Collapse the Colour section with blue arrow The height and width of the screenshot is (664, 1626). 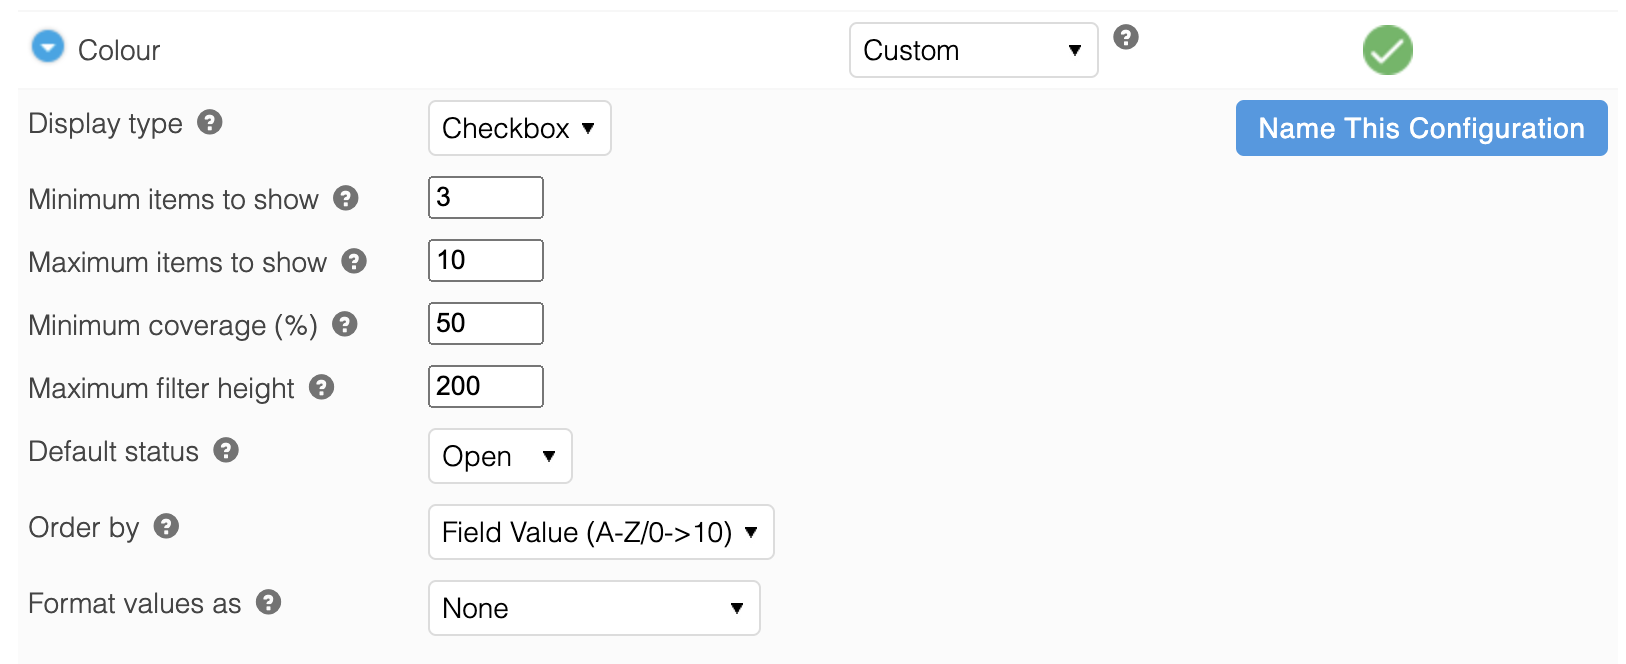[48, 47]
